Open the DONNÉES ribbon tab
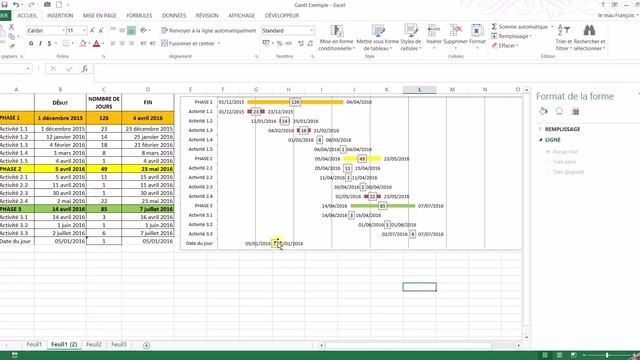The image size is (640, 360). pos(174,16)
